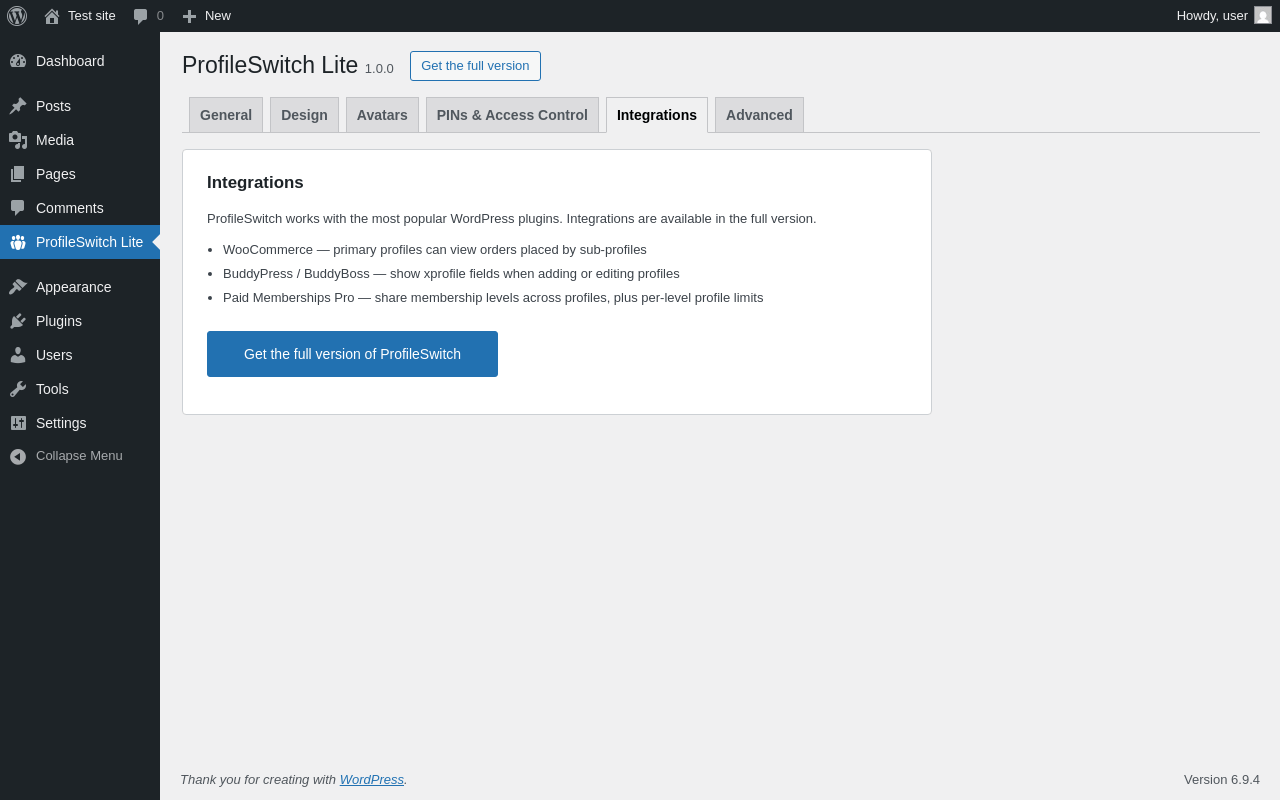The width and height of the screenshot is (1280, 800).
Task: Click the Settings sliders icon
Action: [x=18, y=423]
